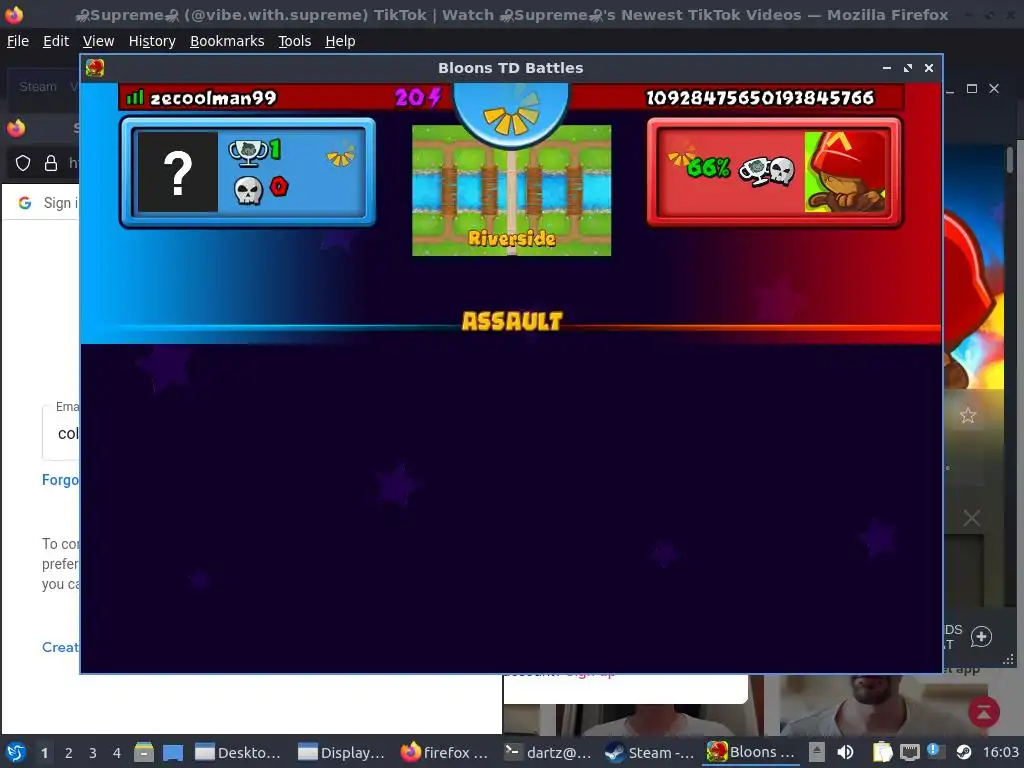Click the Riverside map thumbnail

pos(511,190)
